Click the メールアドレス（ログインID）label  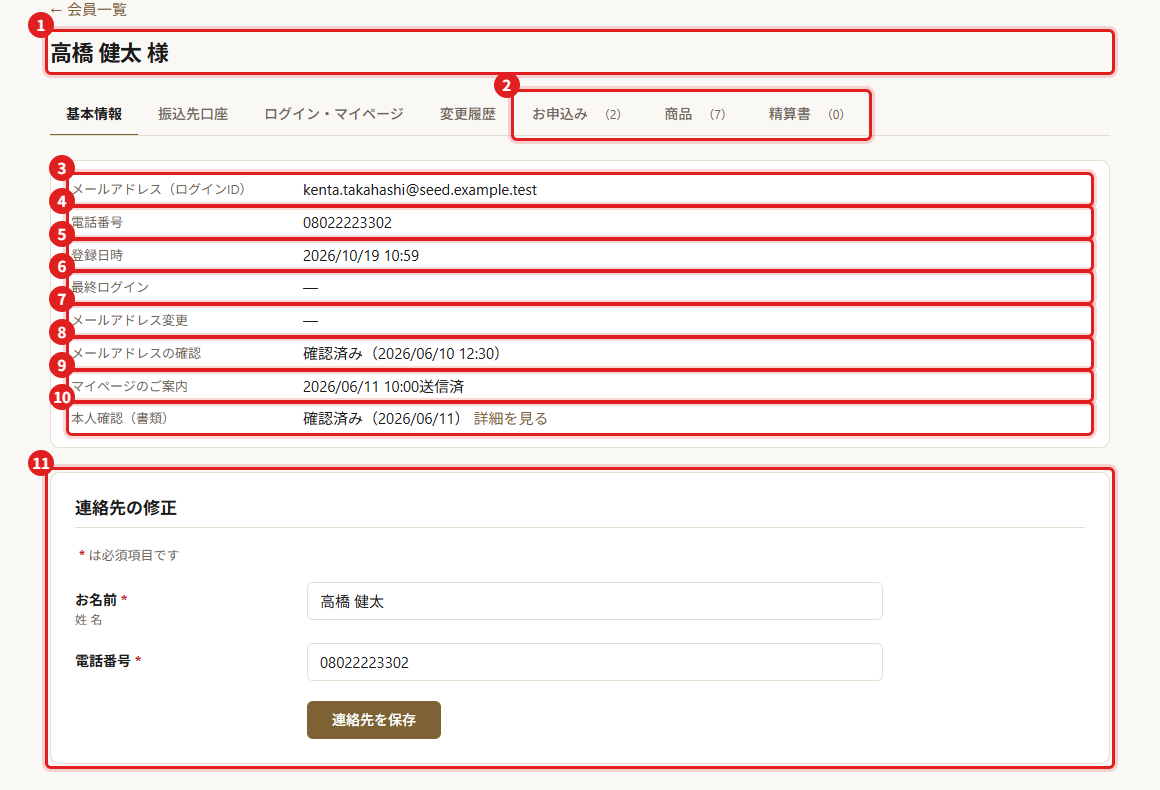point(161,189)
